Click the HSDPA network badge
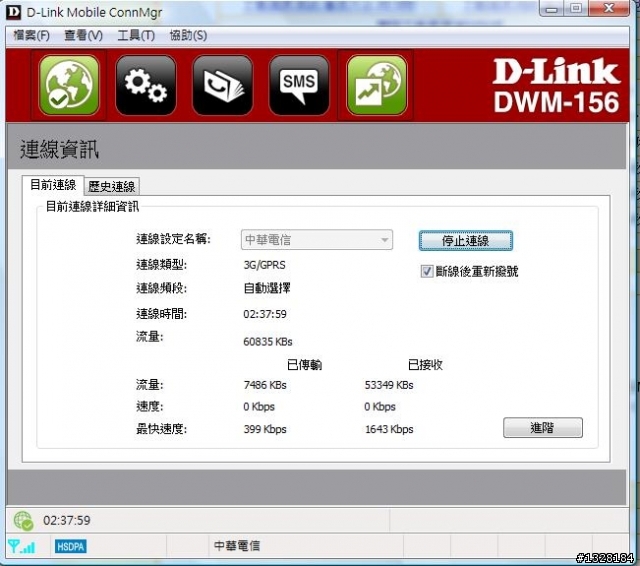 (x=71, y=546)
